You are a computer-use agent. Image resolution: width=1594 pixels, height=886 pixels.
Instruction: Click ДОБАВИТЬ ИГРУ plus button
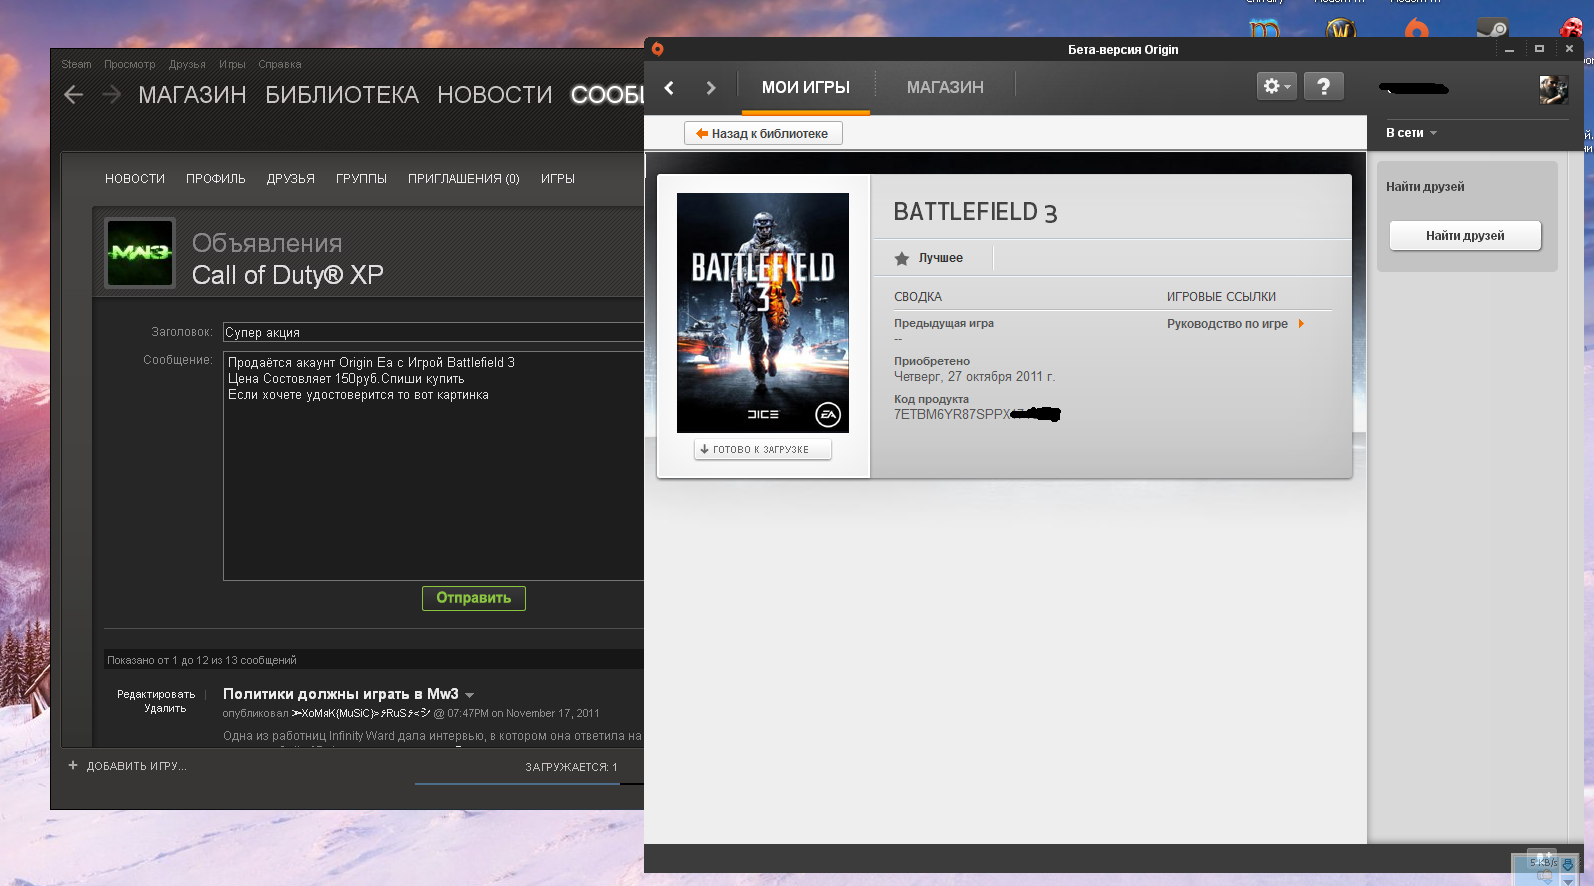pos(127,766)
